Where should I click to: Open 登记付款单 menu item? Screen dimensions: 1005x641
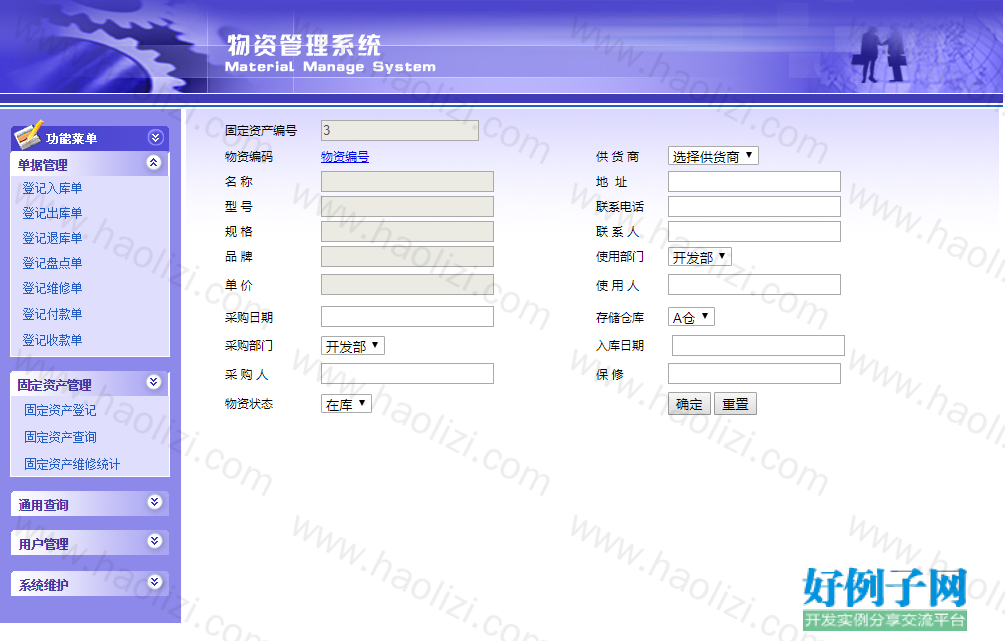53,314
